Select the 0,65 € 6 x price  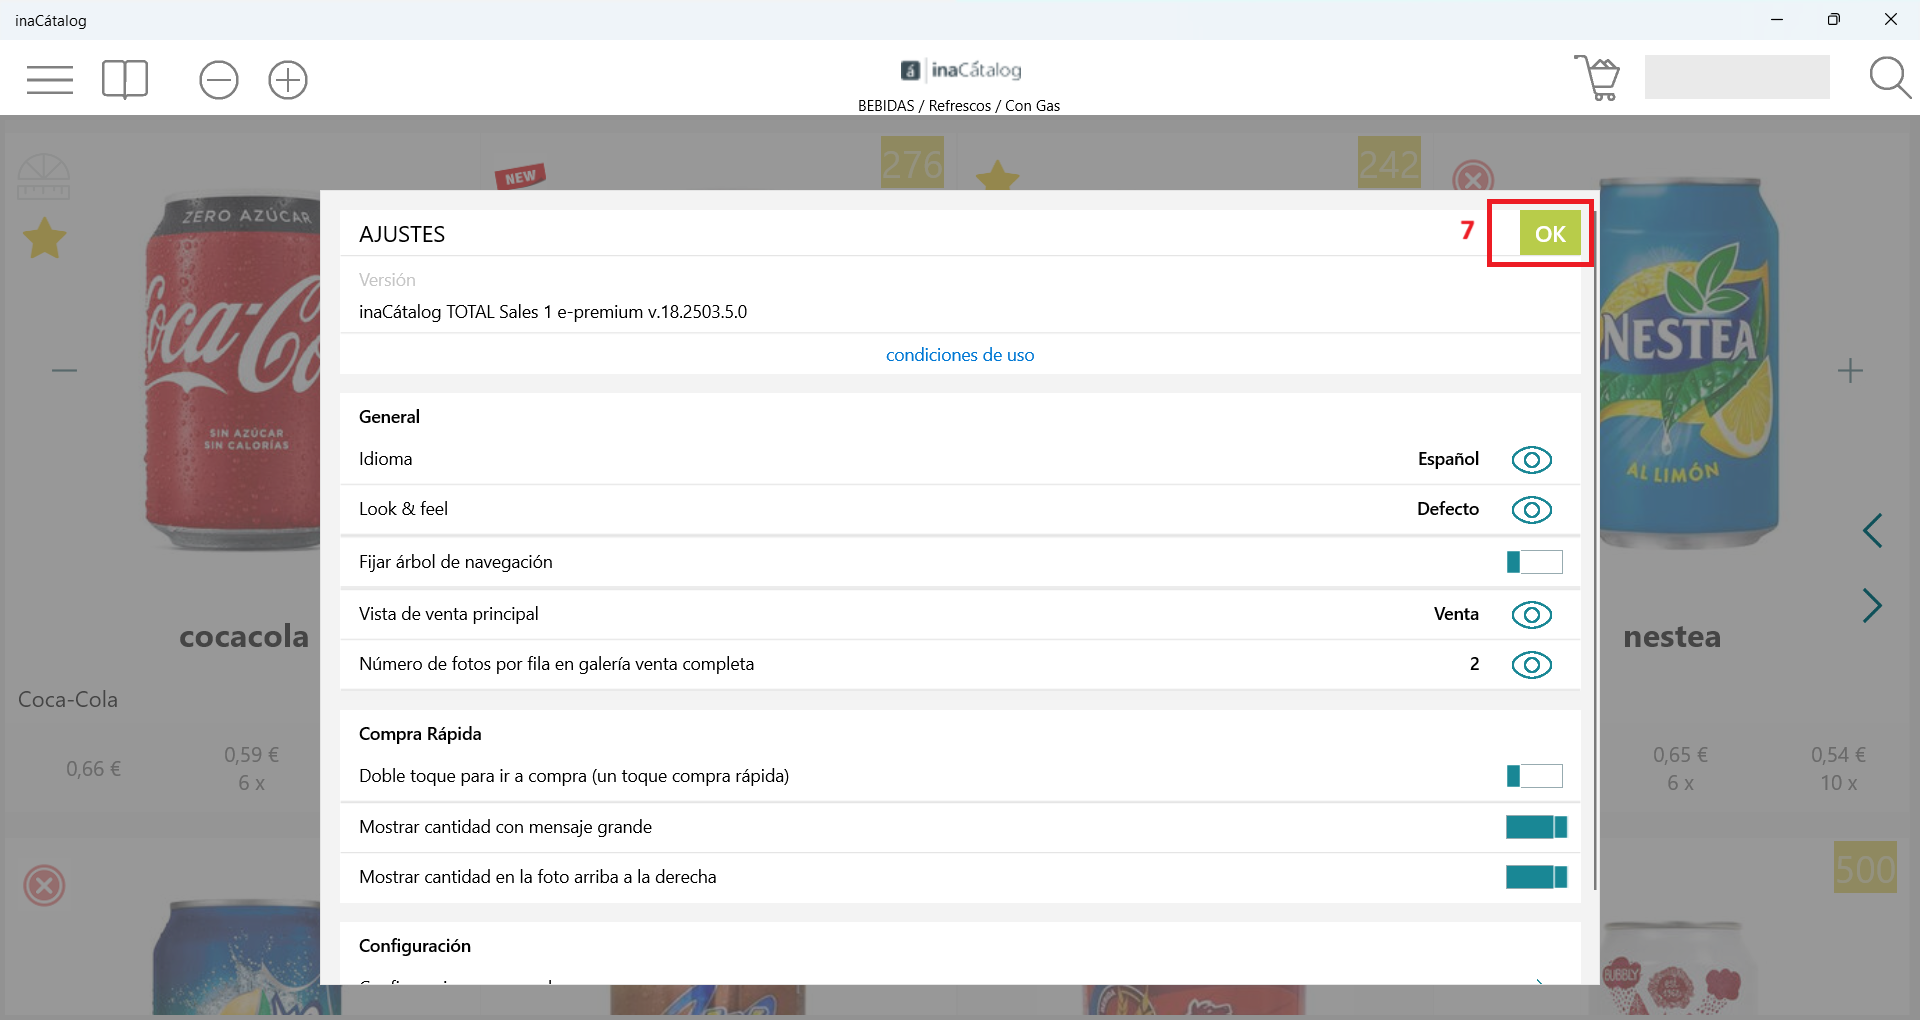click(1680, 768)
